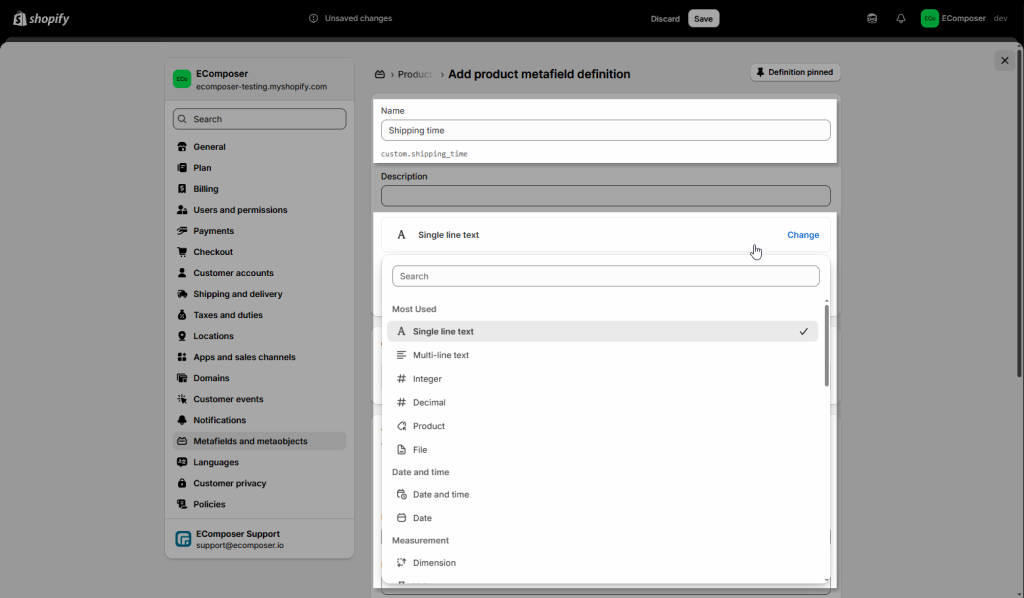The height and width of the screenshot is (598, 1024).
Task: Close the settings panel with X
Action: tap(1004, 61)
